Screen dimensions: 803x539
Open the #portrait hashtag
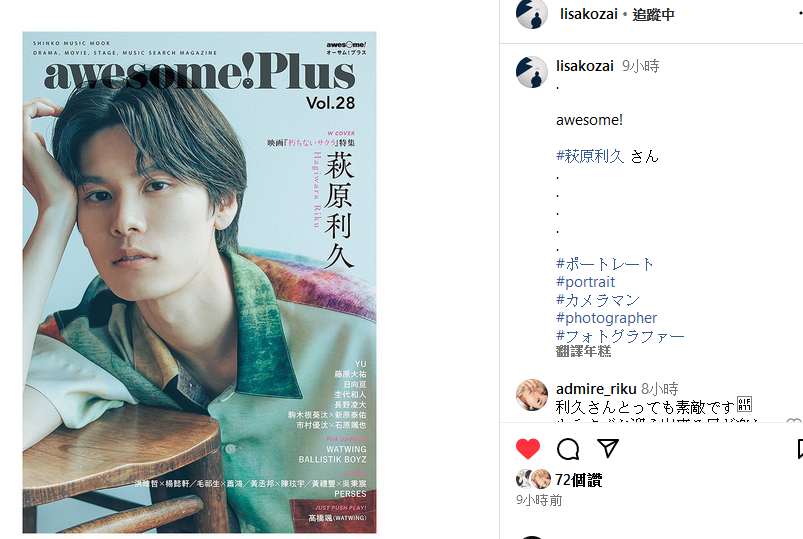click(x=585, y=282)
